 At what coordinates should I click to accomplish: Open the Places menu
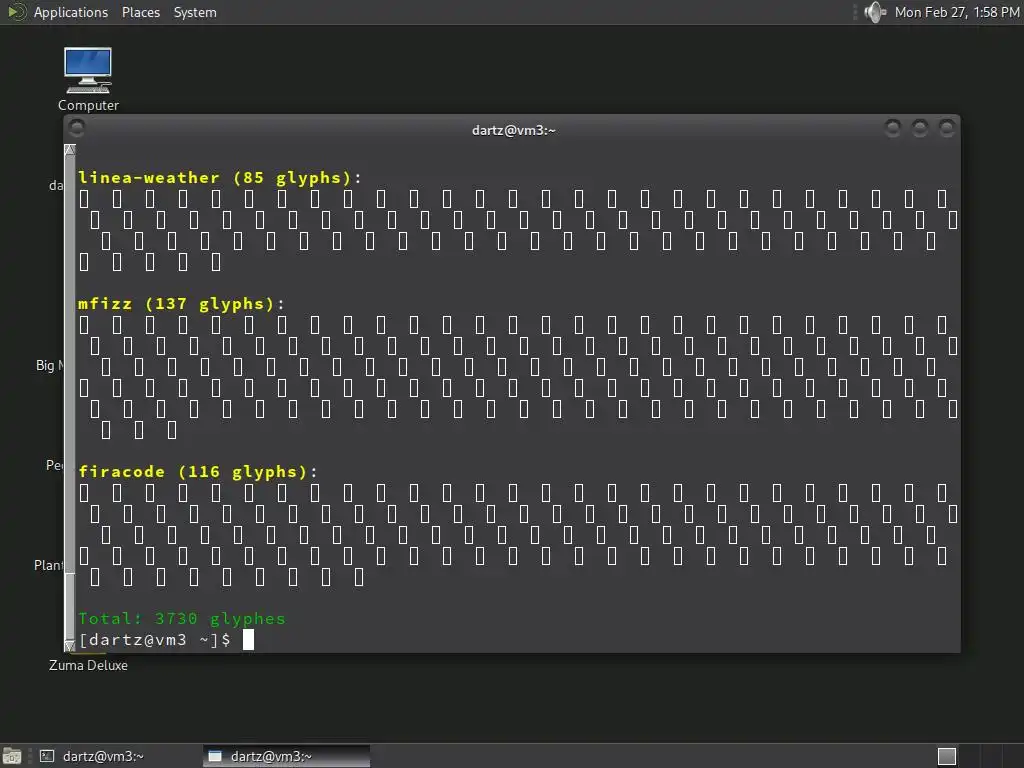(140, 12)
